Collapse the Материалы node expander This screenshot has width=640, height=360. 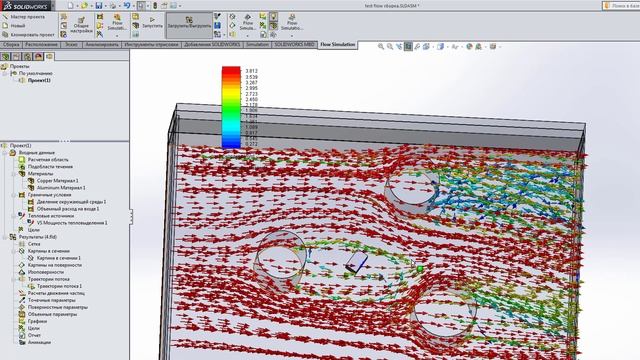14,174
